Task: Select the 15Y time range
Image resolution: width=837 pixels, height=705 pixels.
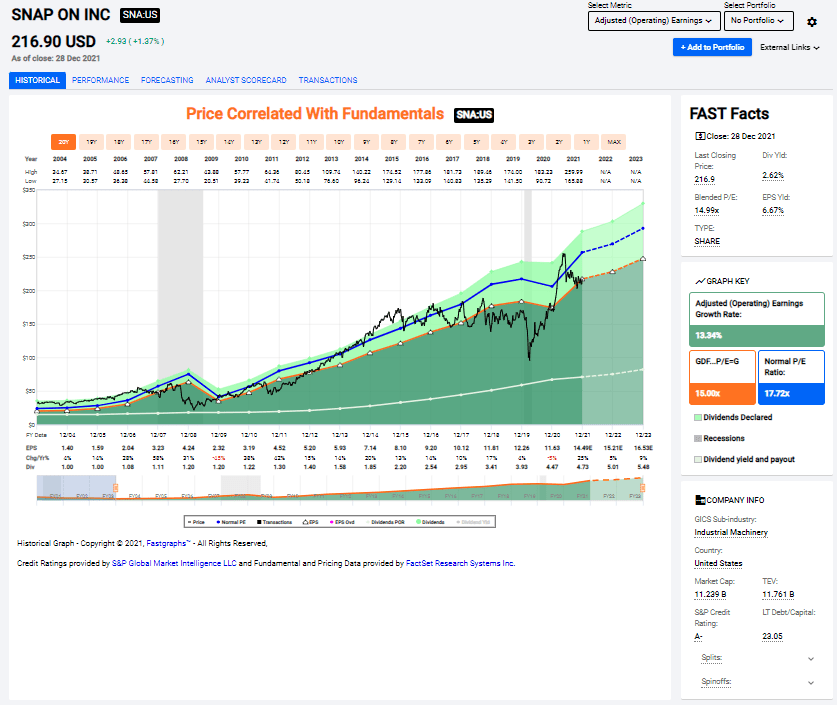Action: tap(201, 142)
